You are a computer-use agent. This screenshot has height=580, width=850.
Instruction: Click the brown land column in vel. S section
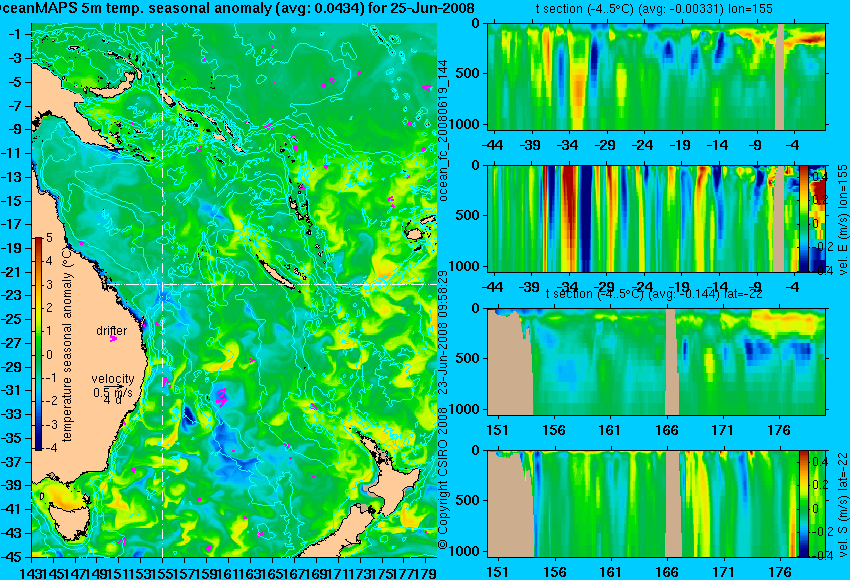pyautogui.click(x=673, y=504)
